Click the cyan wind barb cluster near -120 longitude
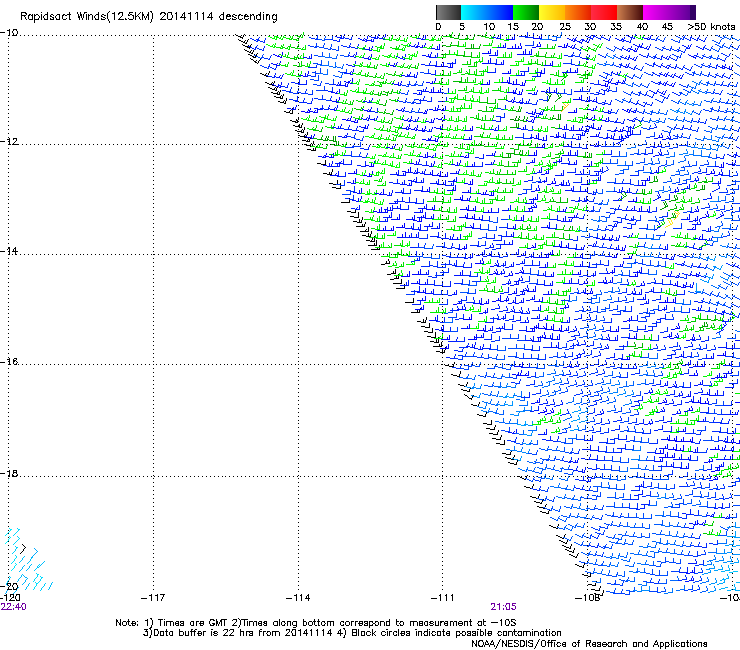Viewport: 740px width, 650px height. (27, 561)
